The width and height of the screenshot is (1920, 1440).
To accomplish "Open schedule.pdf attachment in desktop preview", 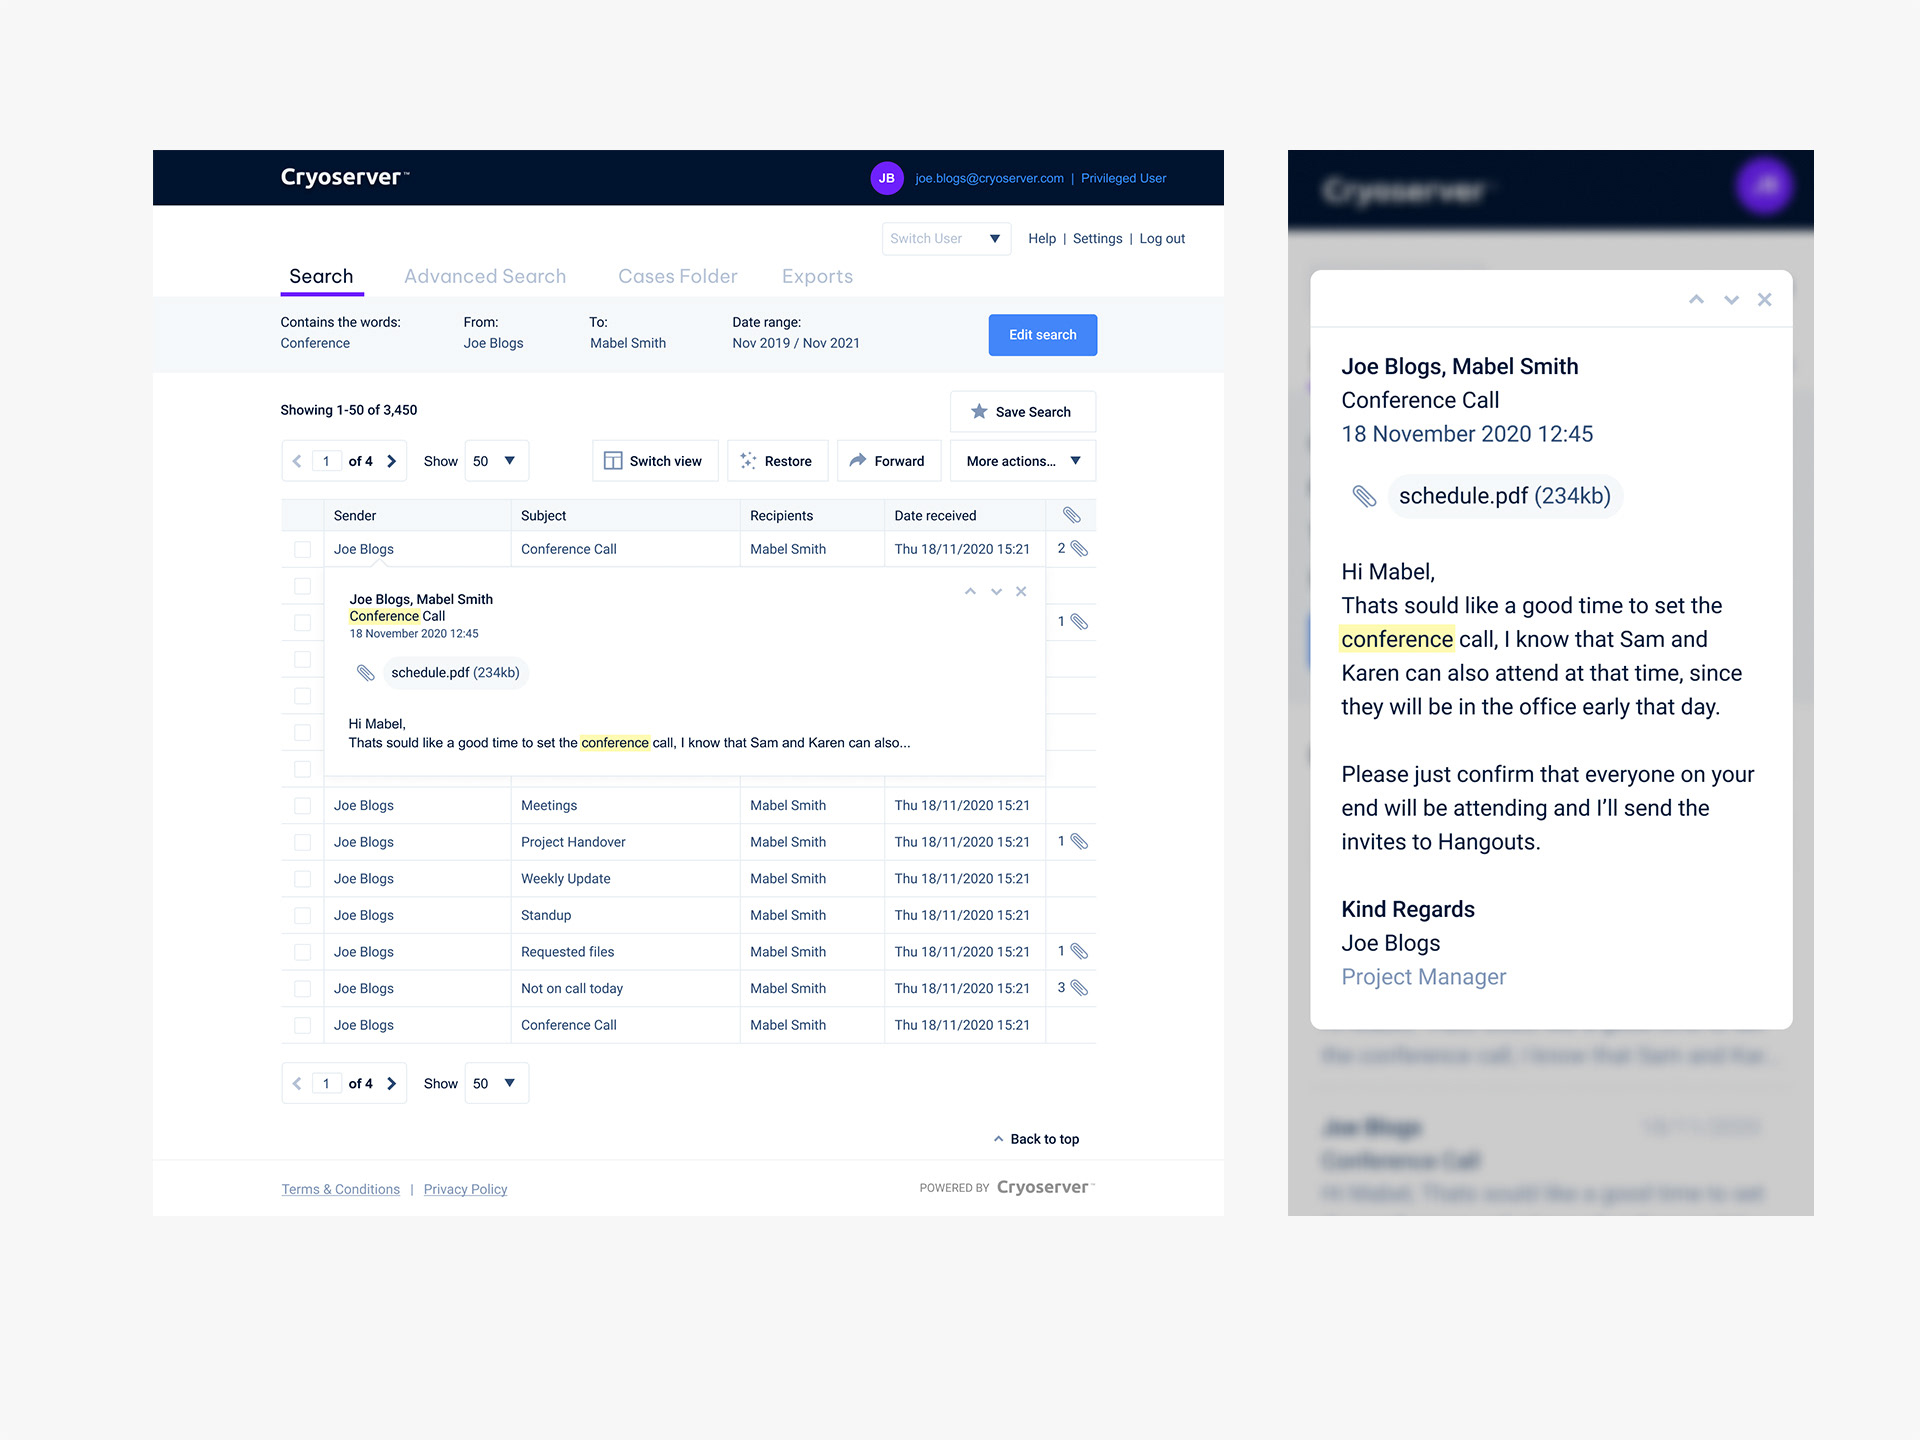I will coord(455,673).
